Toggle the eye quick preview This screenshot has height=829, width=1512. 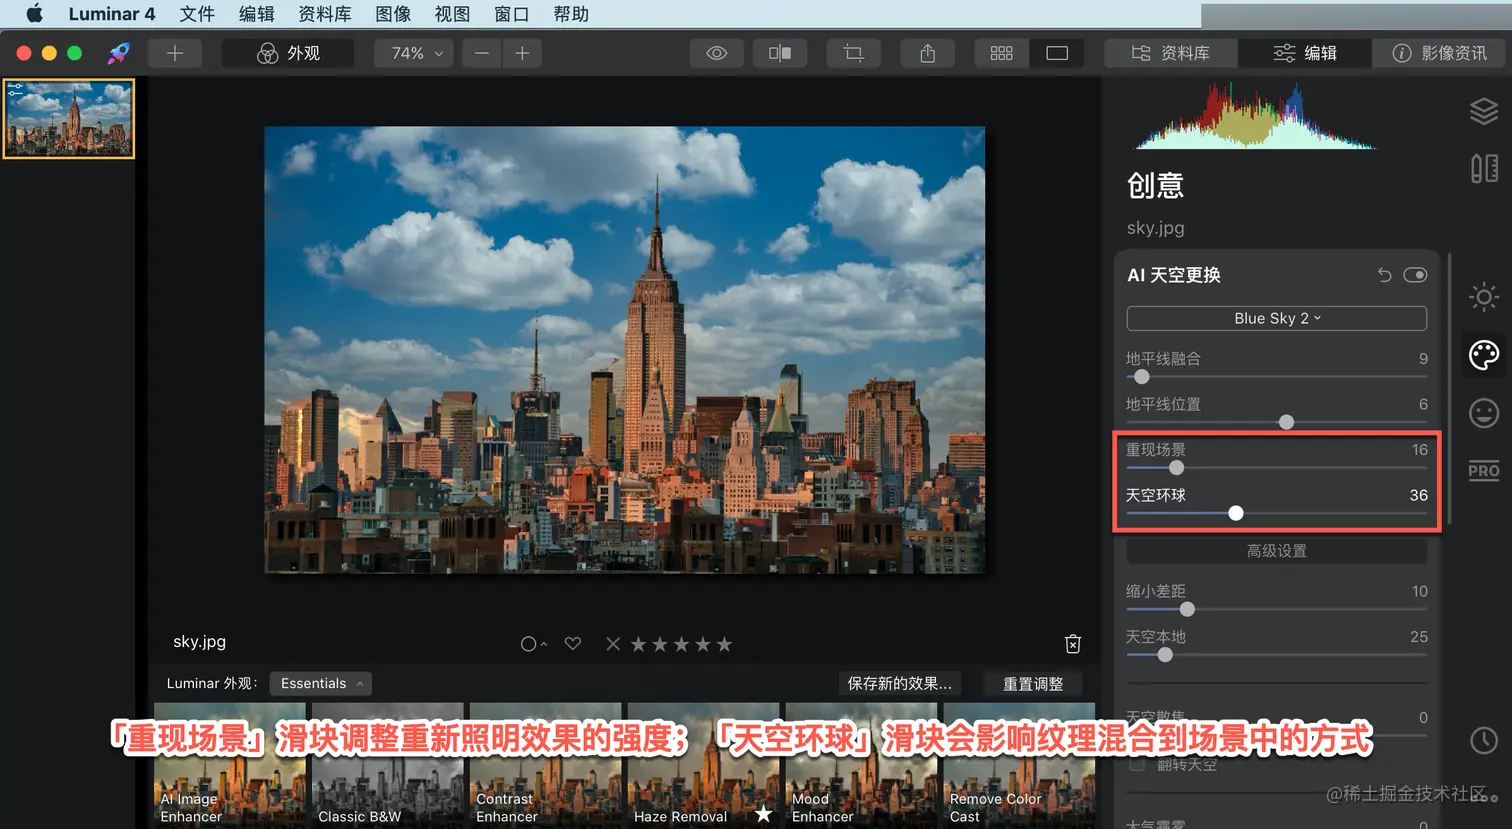[717, 53]
